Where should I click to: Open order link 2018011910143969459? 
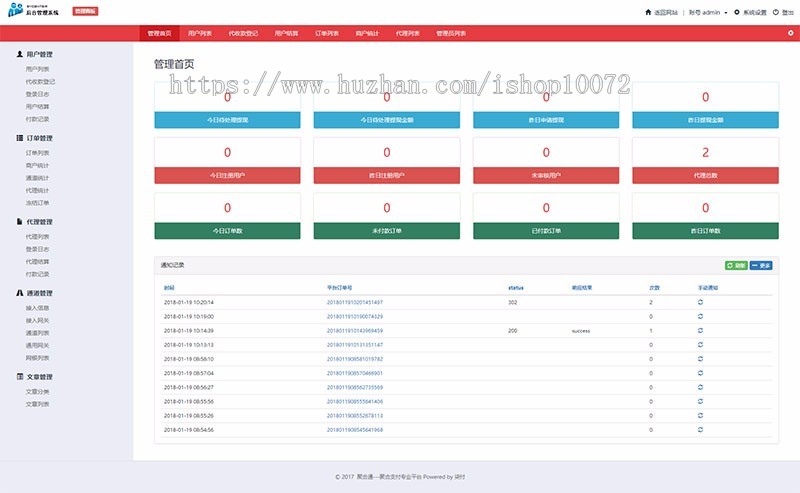(x=355, y=331)
